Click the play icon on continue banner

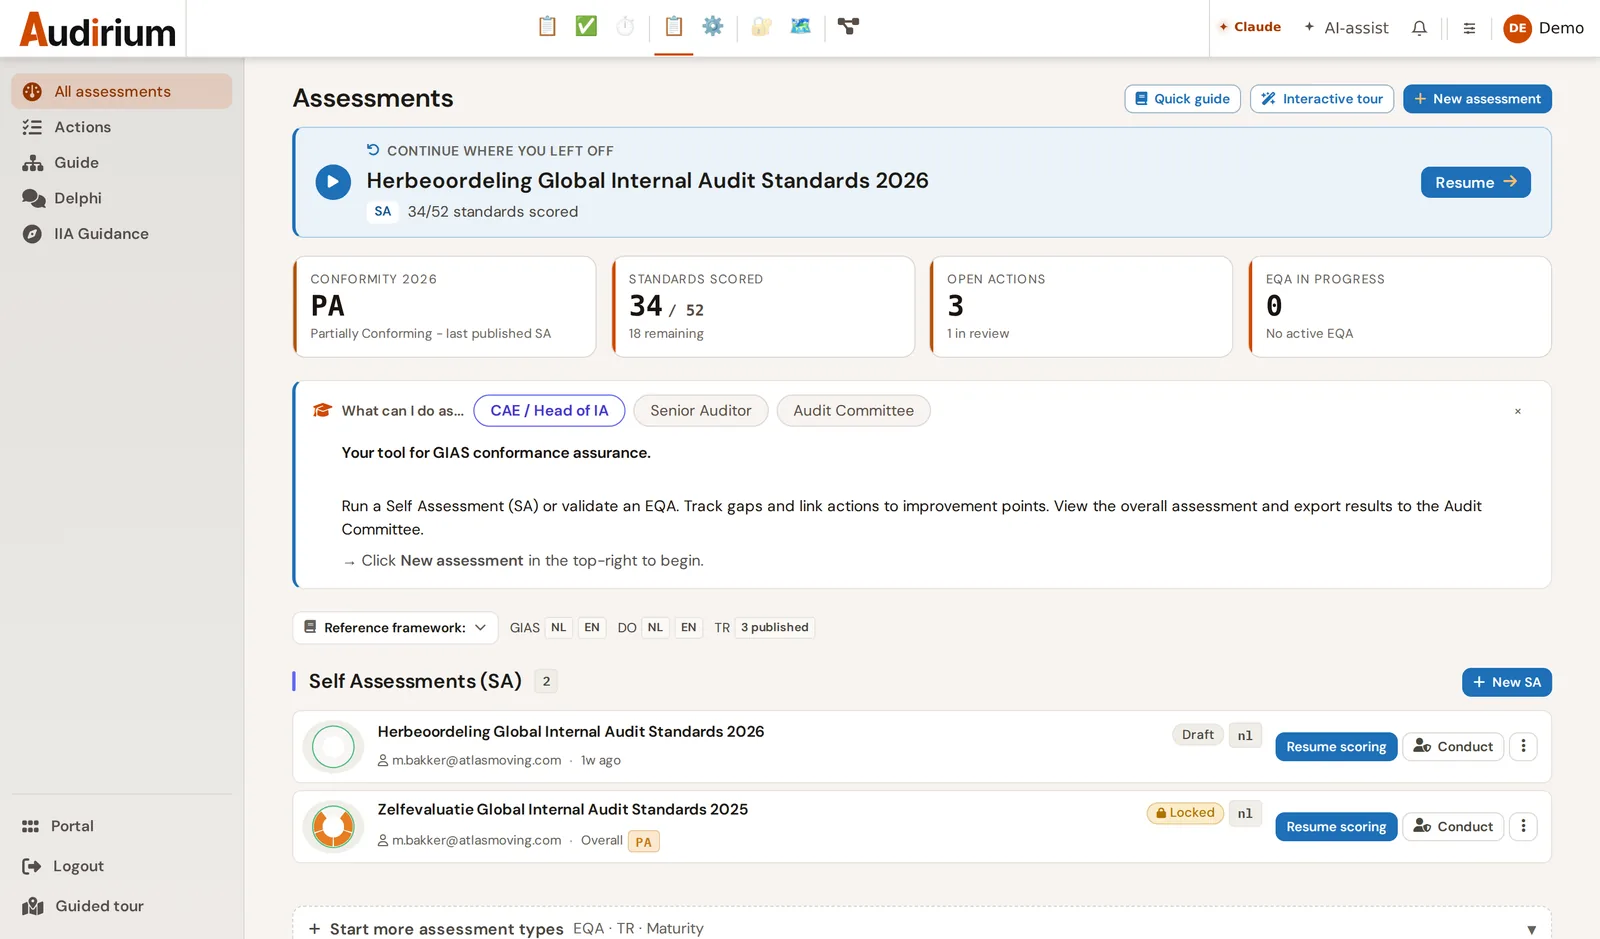[333, 182]
